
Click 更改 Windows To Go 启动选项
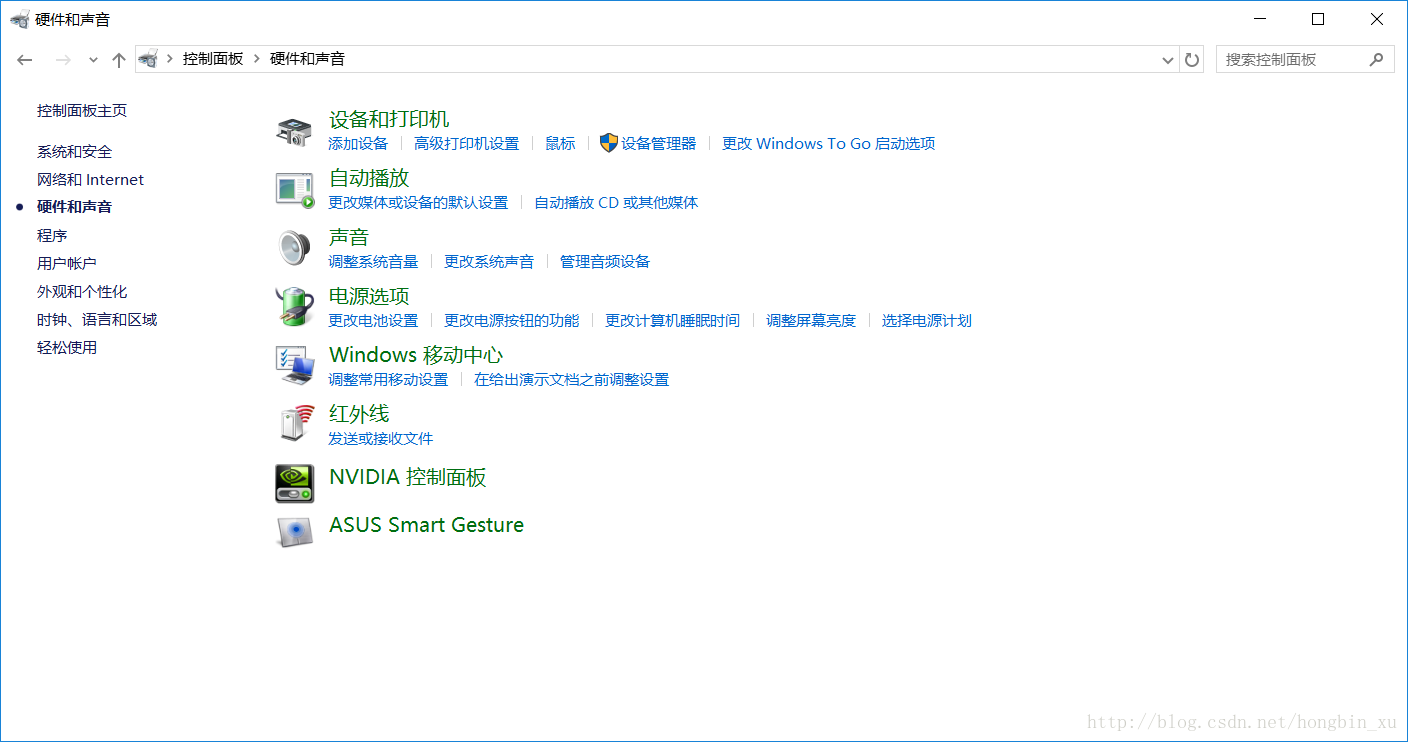click(829, 144)
